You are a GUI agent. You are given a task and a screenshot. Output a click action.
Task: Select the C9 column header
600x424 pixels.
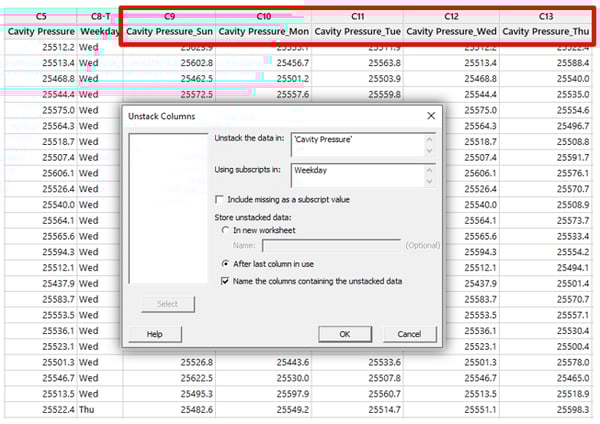pos(169,16)
